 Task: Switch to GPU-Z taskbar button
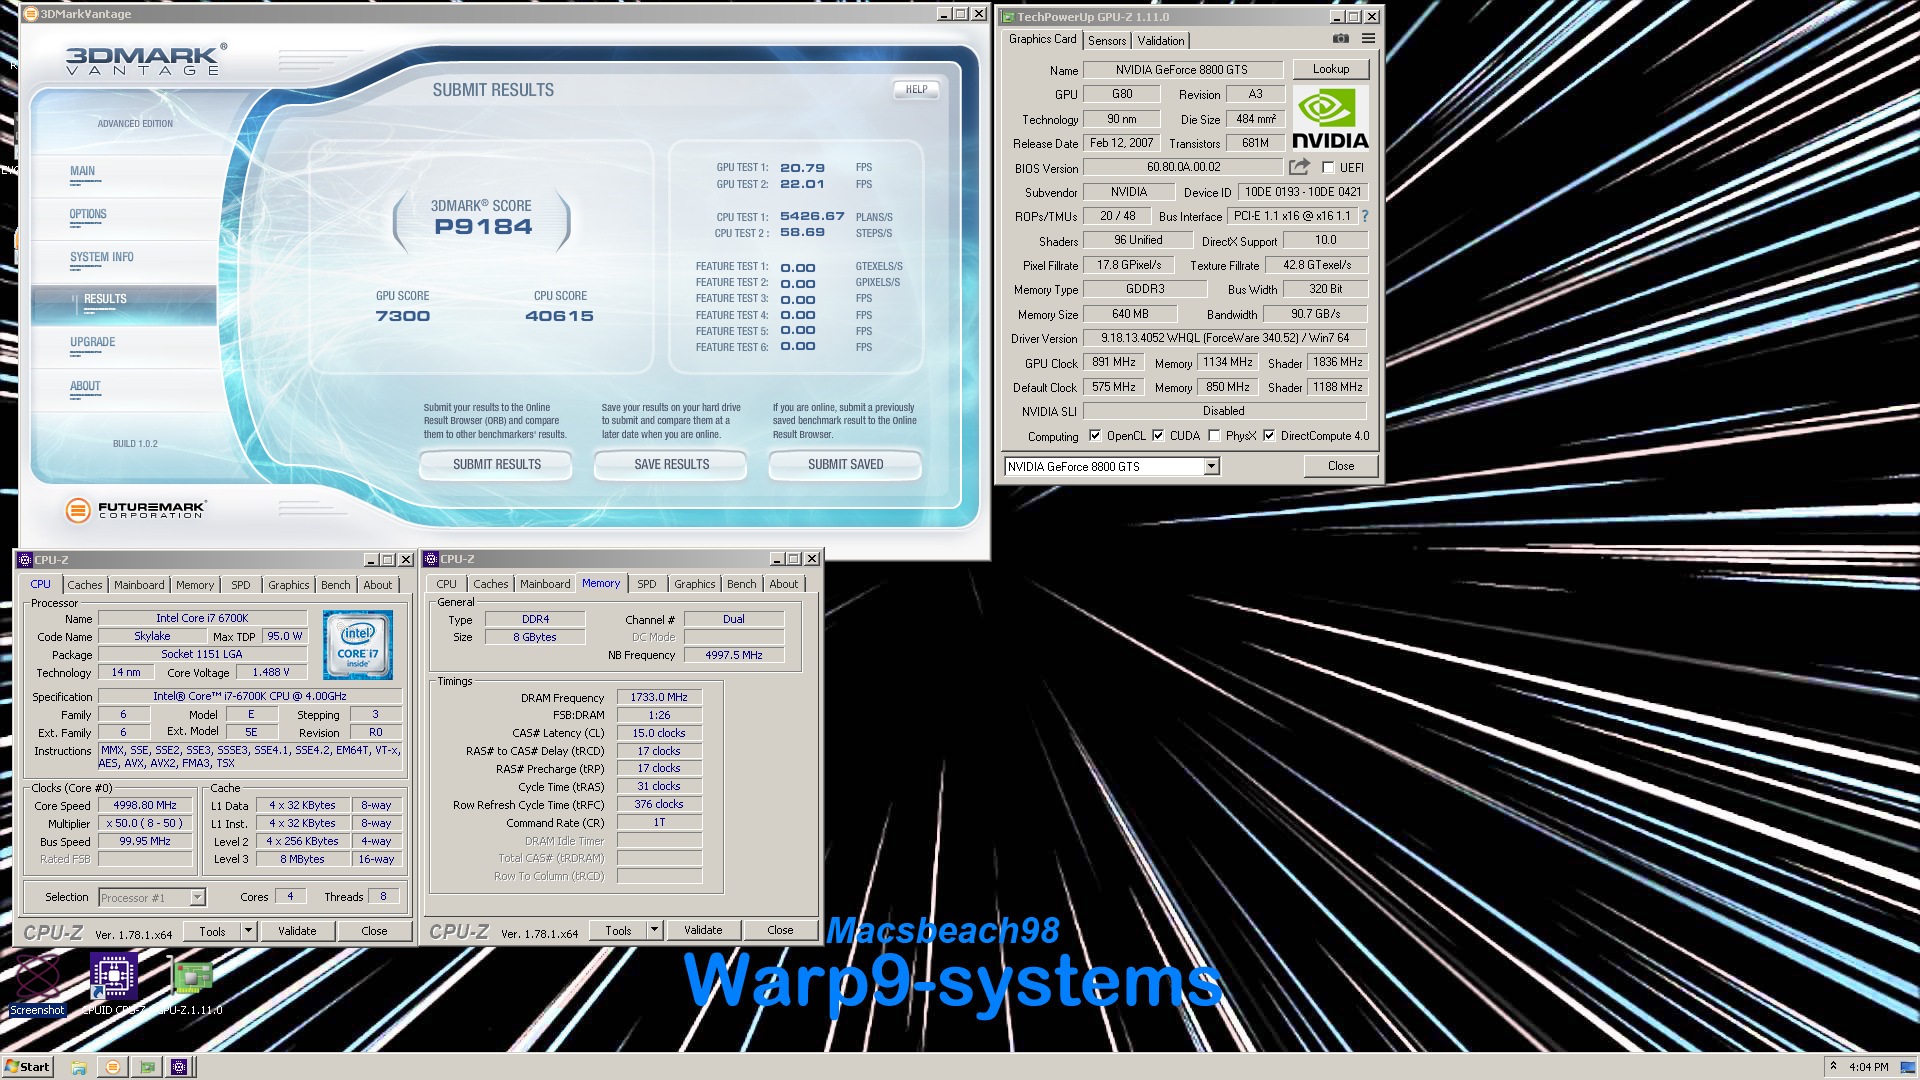pyautogui.click(x=147, y=1067)
